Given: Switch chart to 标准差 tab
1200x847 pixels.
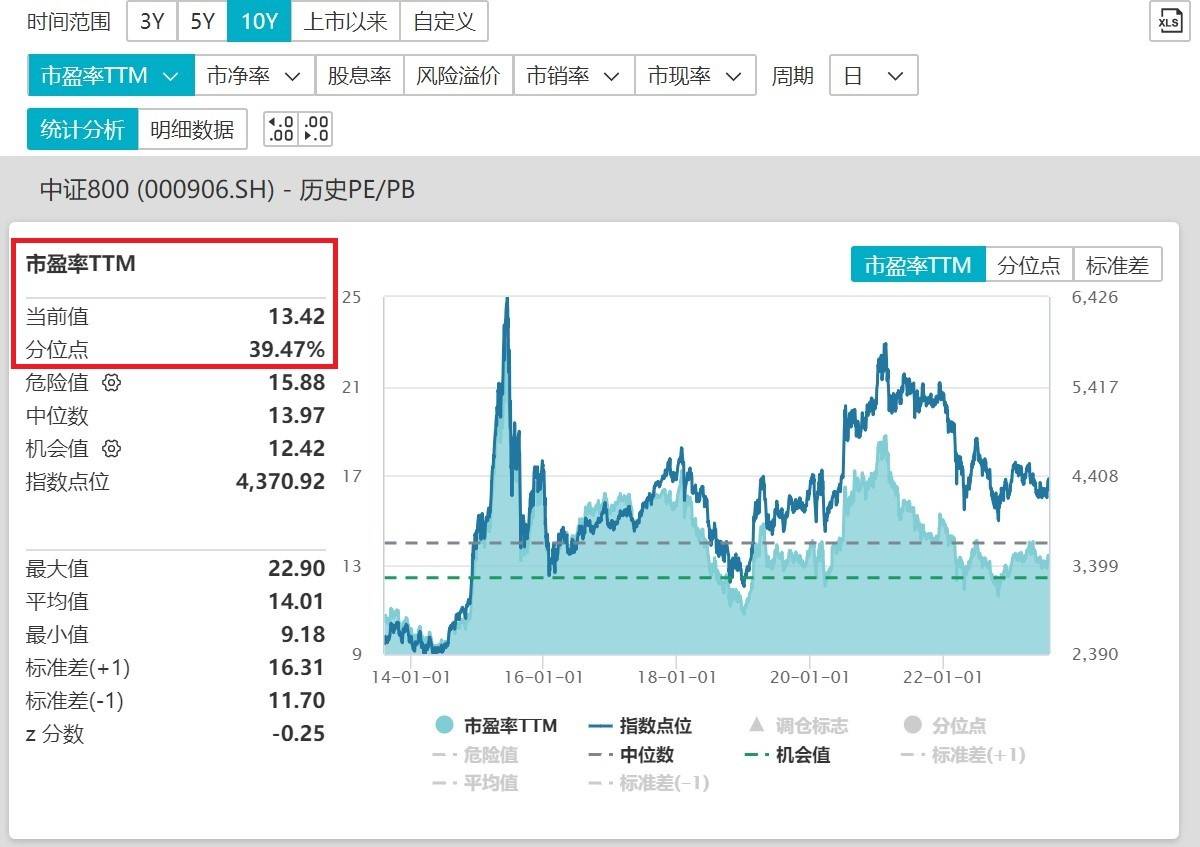Looking at the screenshot, I should (x=1117, y=265).
